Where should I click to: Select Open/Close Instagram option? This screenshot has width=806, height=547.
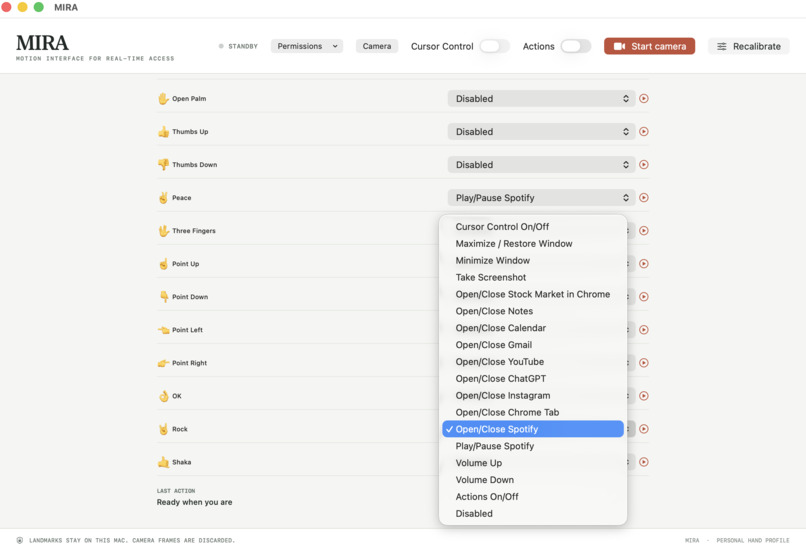[x=533, y=395]
